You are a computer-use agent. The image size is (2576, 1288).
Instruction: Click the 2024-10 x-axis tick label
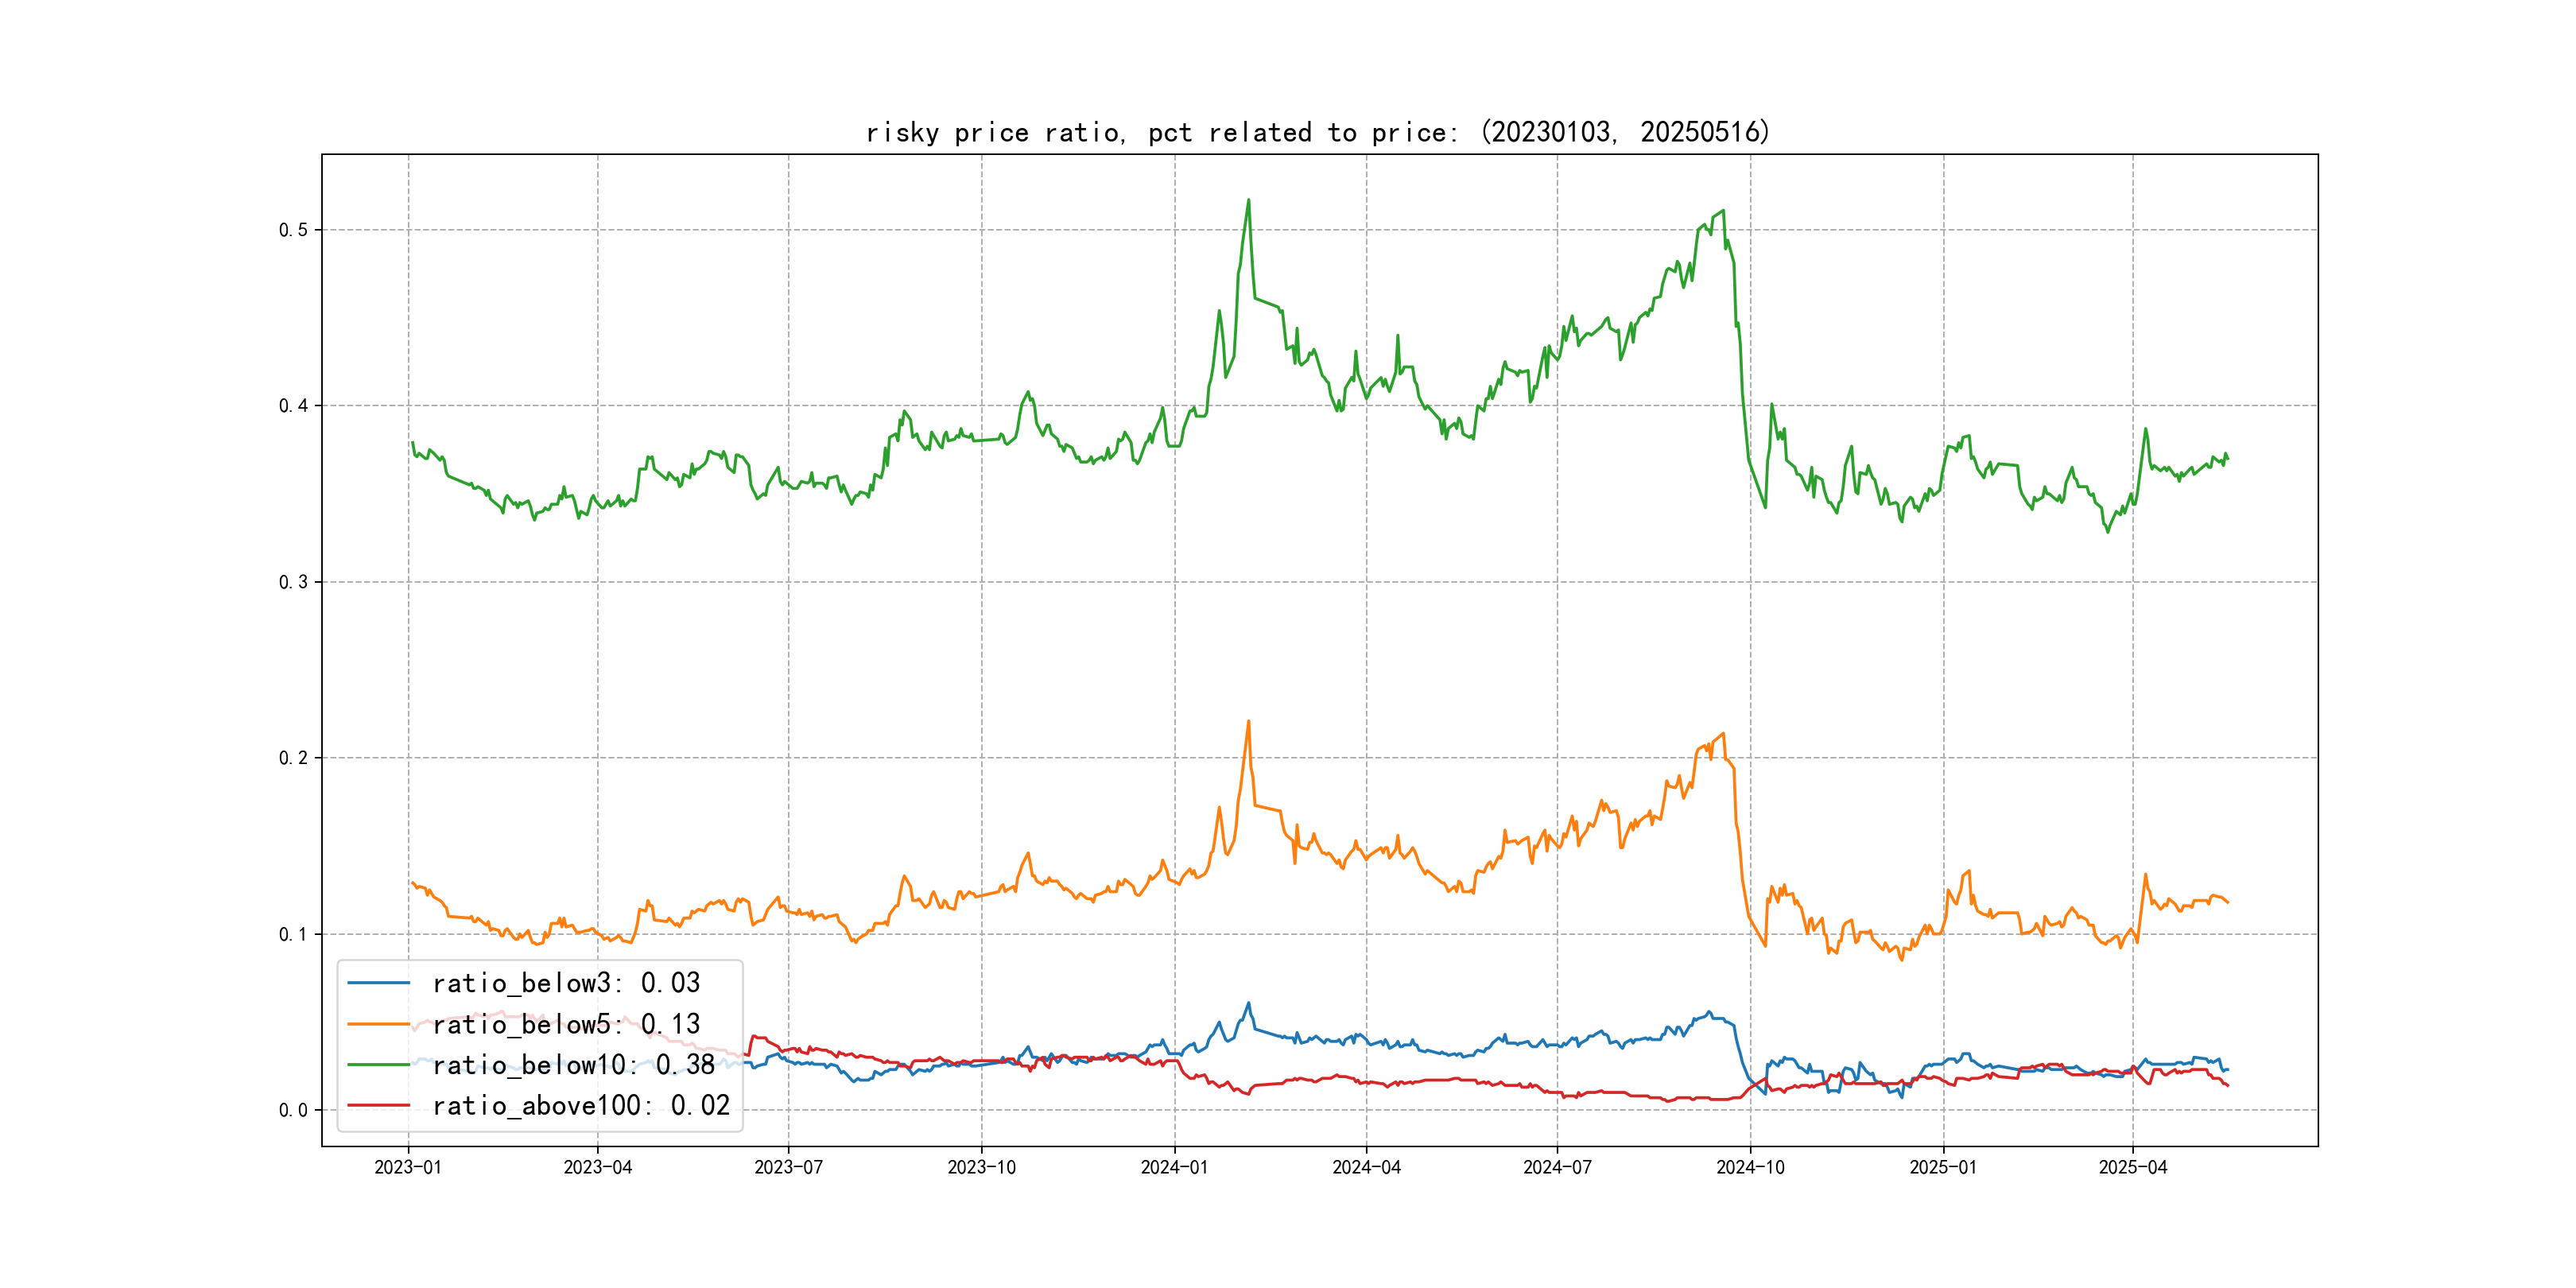tap(1750, 1167)
